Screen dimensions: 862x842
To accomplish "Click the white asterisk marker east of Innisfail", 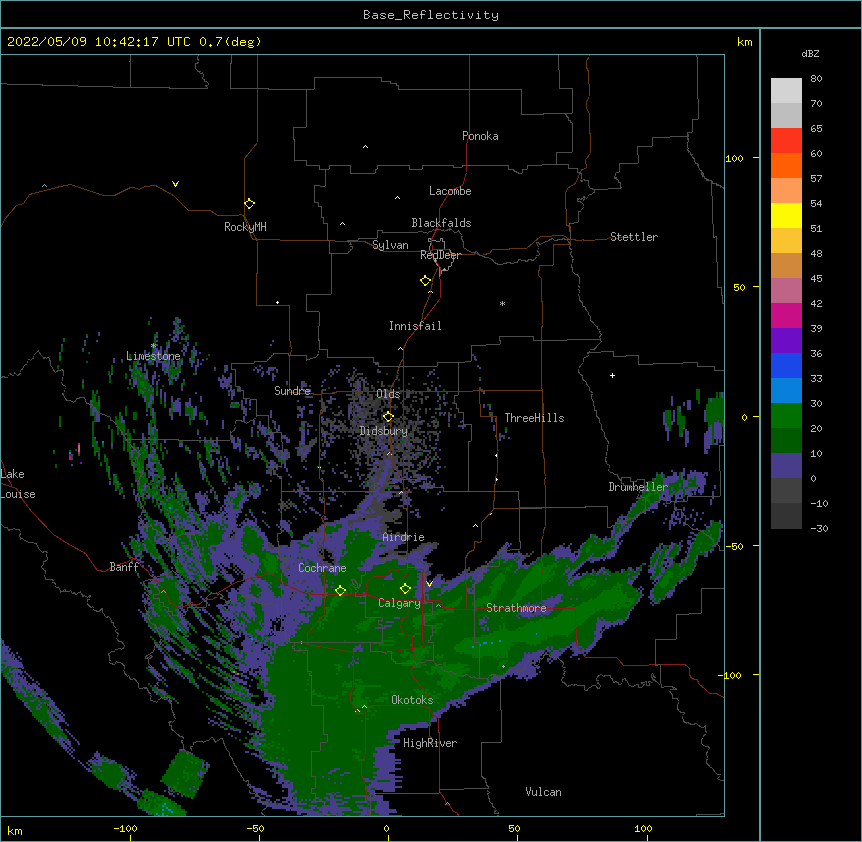I will click(502, 303).
